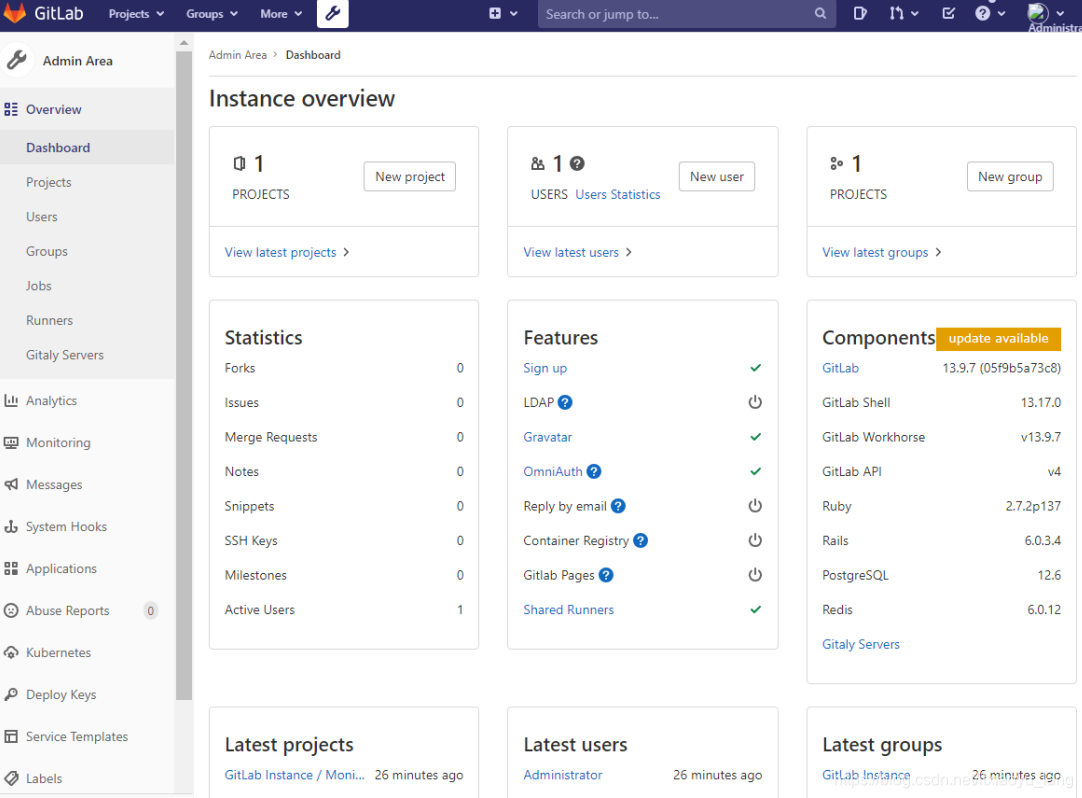The image size is (1082, 798).
Task: Click the New project button
Action: point(410,177)
